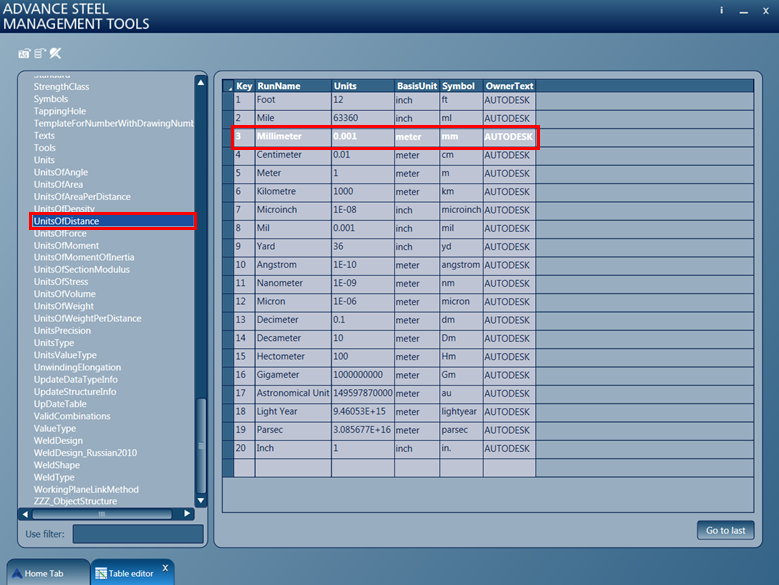Click the vertical scrollbar thumb in table list
This screenshot has height=585, width=779.
coord(201,445)
